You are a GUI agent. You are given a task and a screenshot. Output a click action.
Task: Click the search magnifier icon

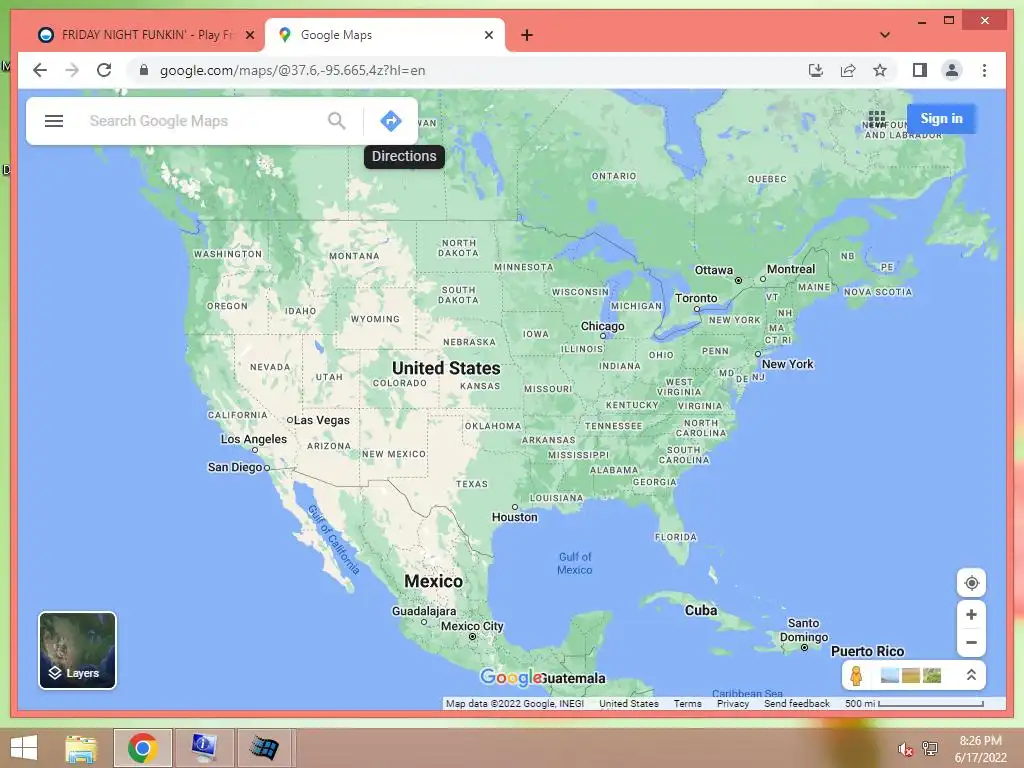[336, 121]
